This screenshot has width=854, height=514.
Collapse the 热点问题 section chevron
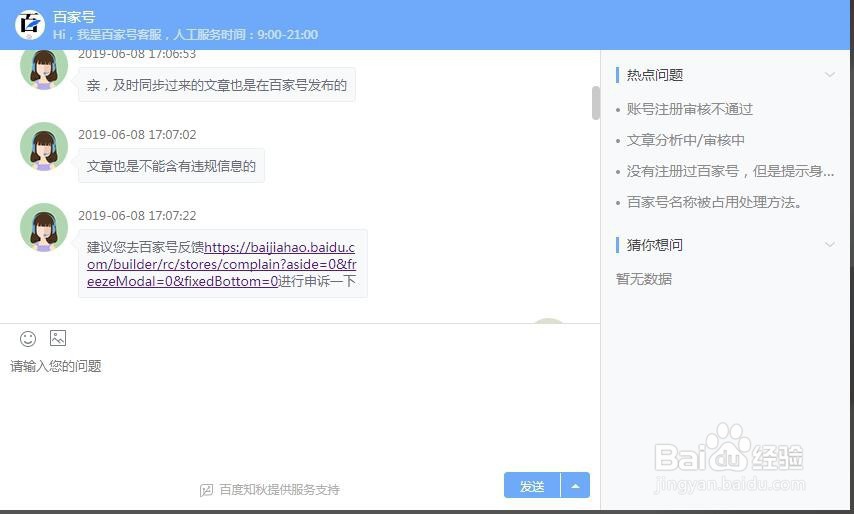click(x=829, y=75)
